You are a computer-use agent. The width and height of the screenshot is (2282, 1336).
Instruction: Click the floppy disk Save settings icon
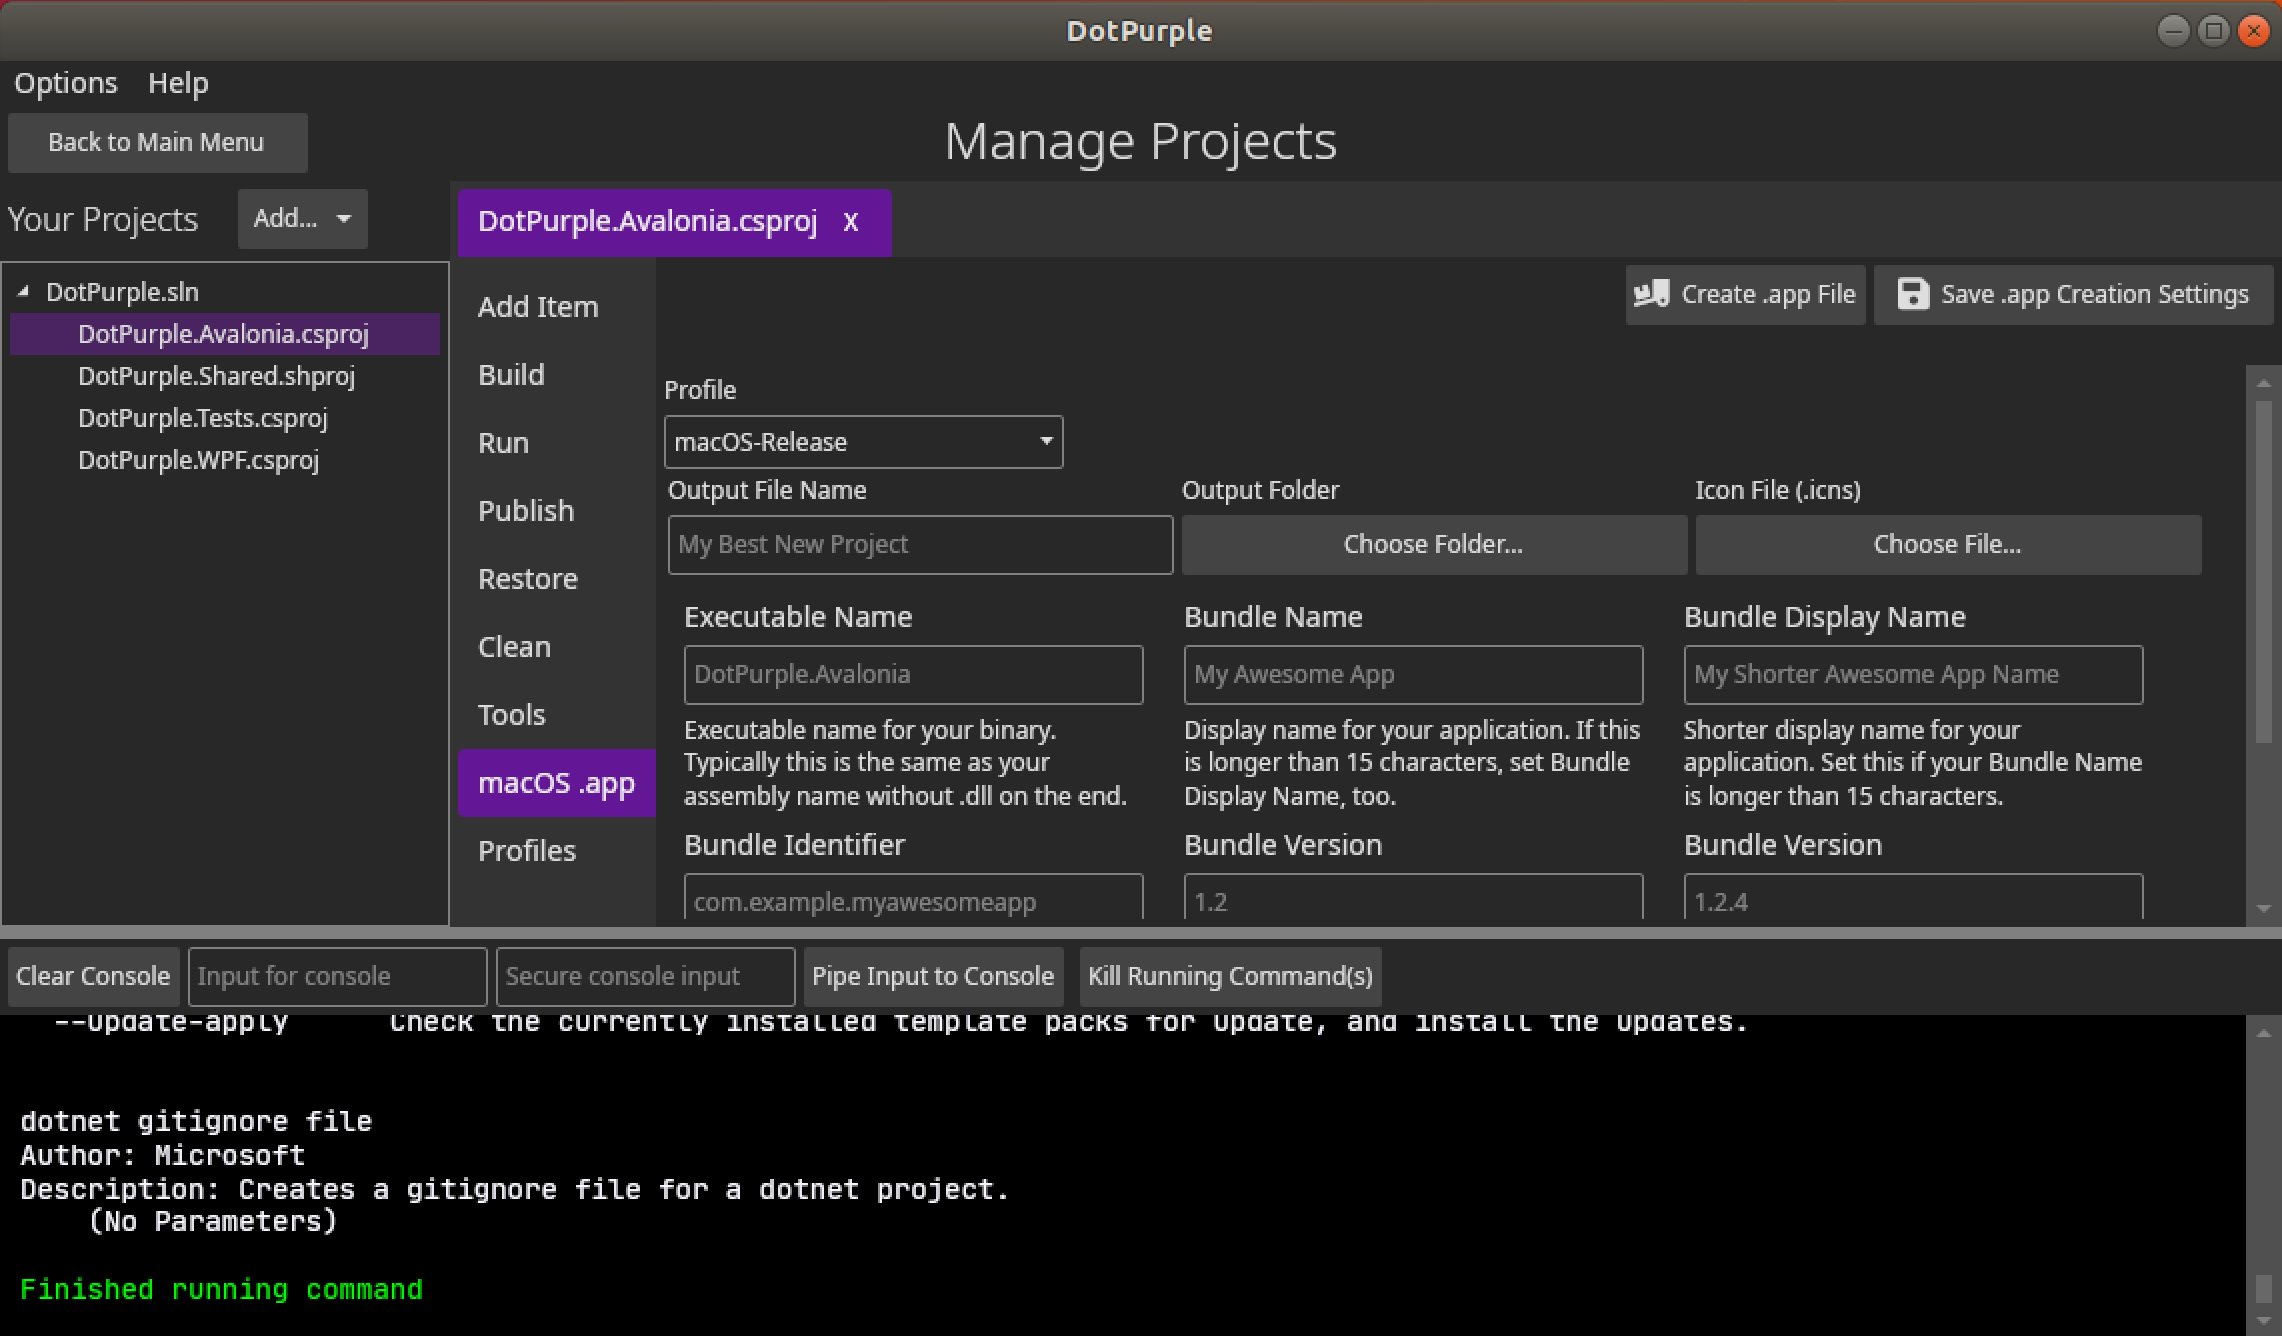click(1912, 294)
